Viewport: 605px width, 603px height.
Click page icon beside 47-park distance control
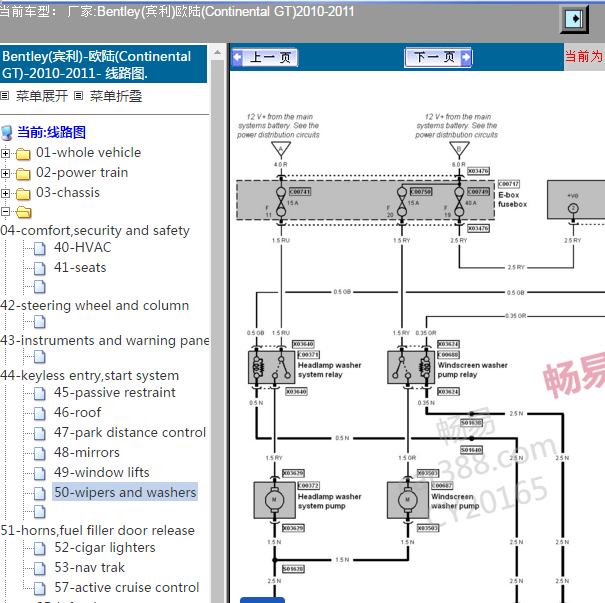pos(40,434)
